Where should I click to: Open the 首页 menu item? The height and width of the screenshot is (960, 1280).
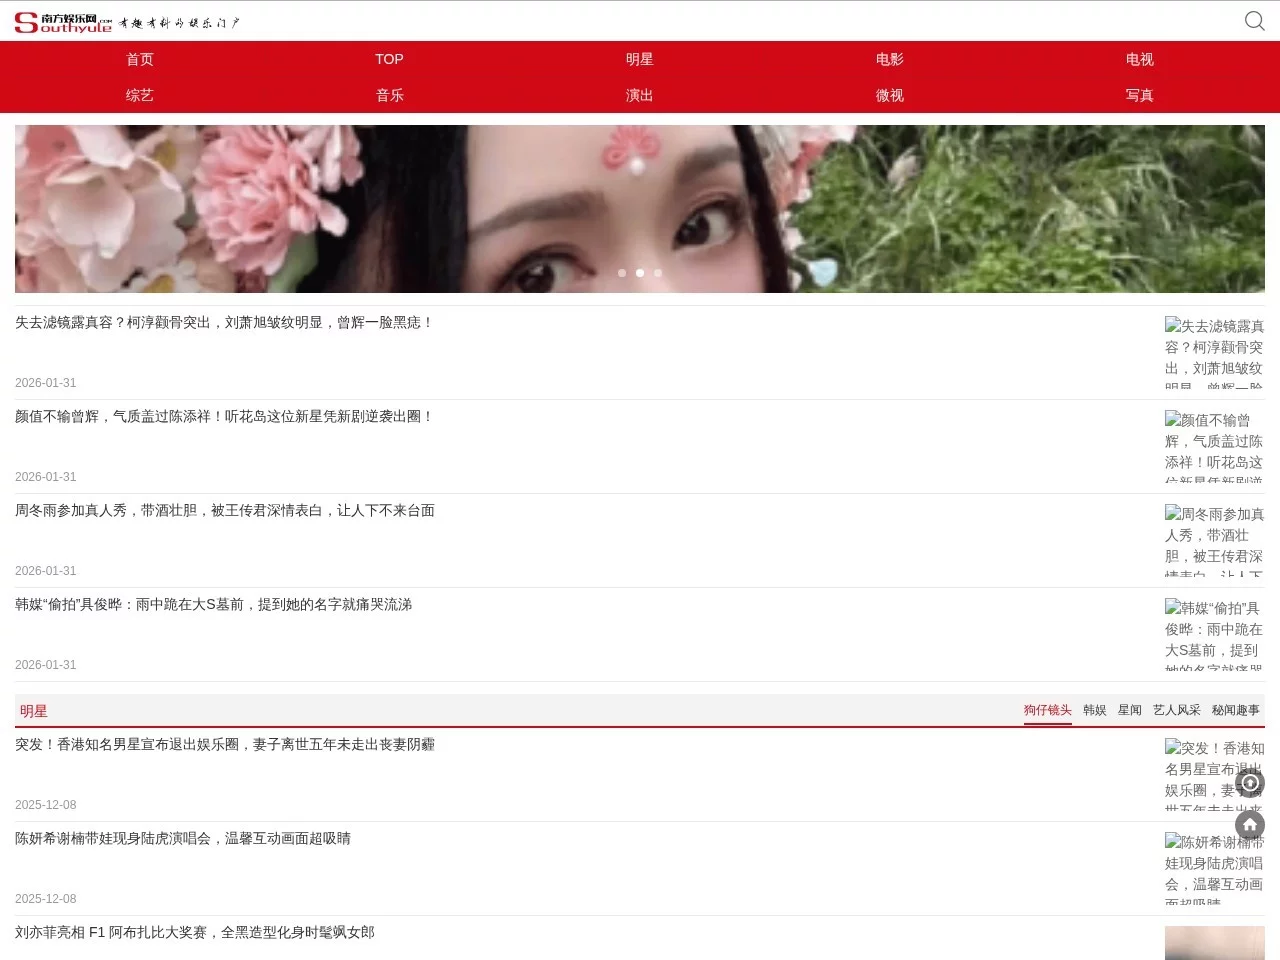tap(139, 59)
